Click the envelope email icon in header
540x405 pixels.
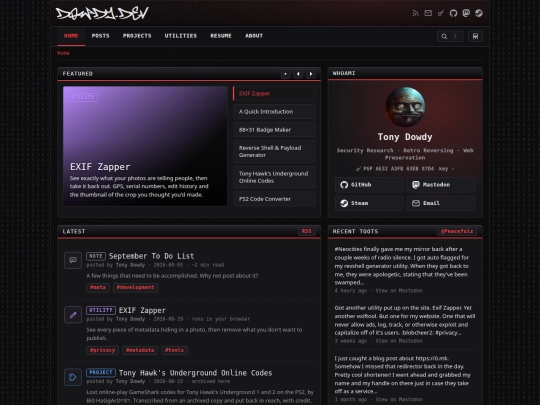tap(428, 13)
